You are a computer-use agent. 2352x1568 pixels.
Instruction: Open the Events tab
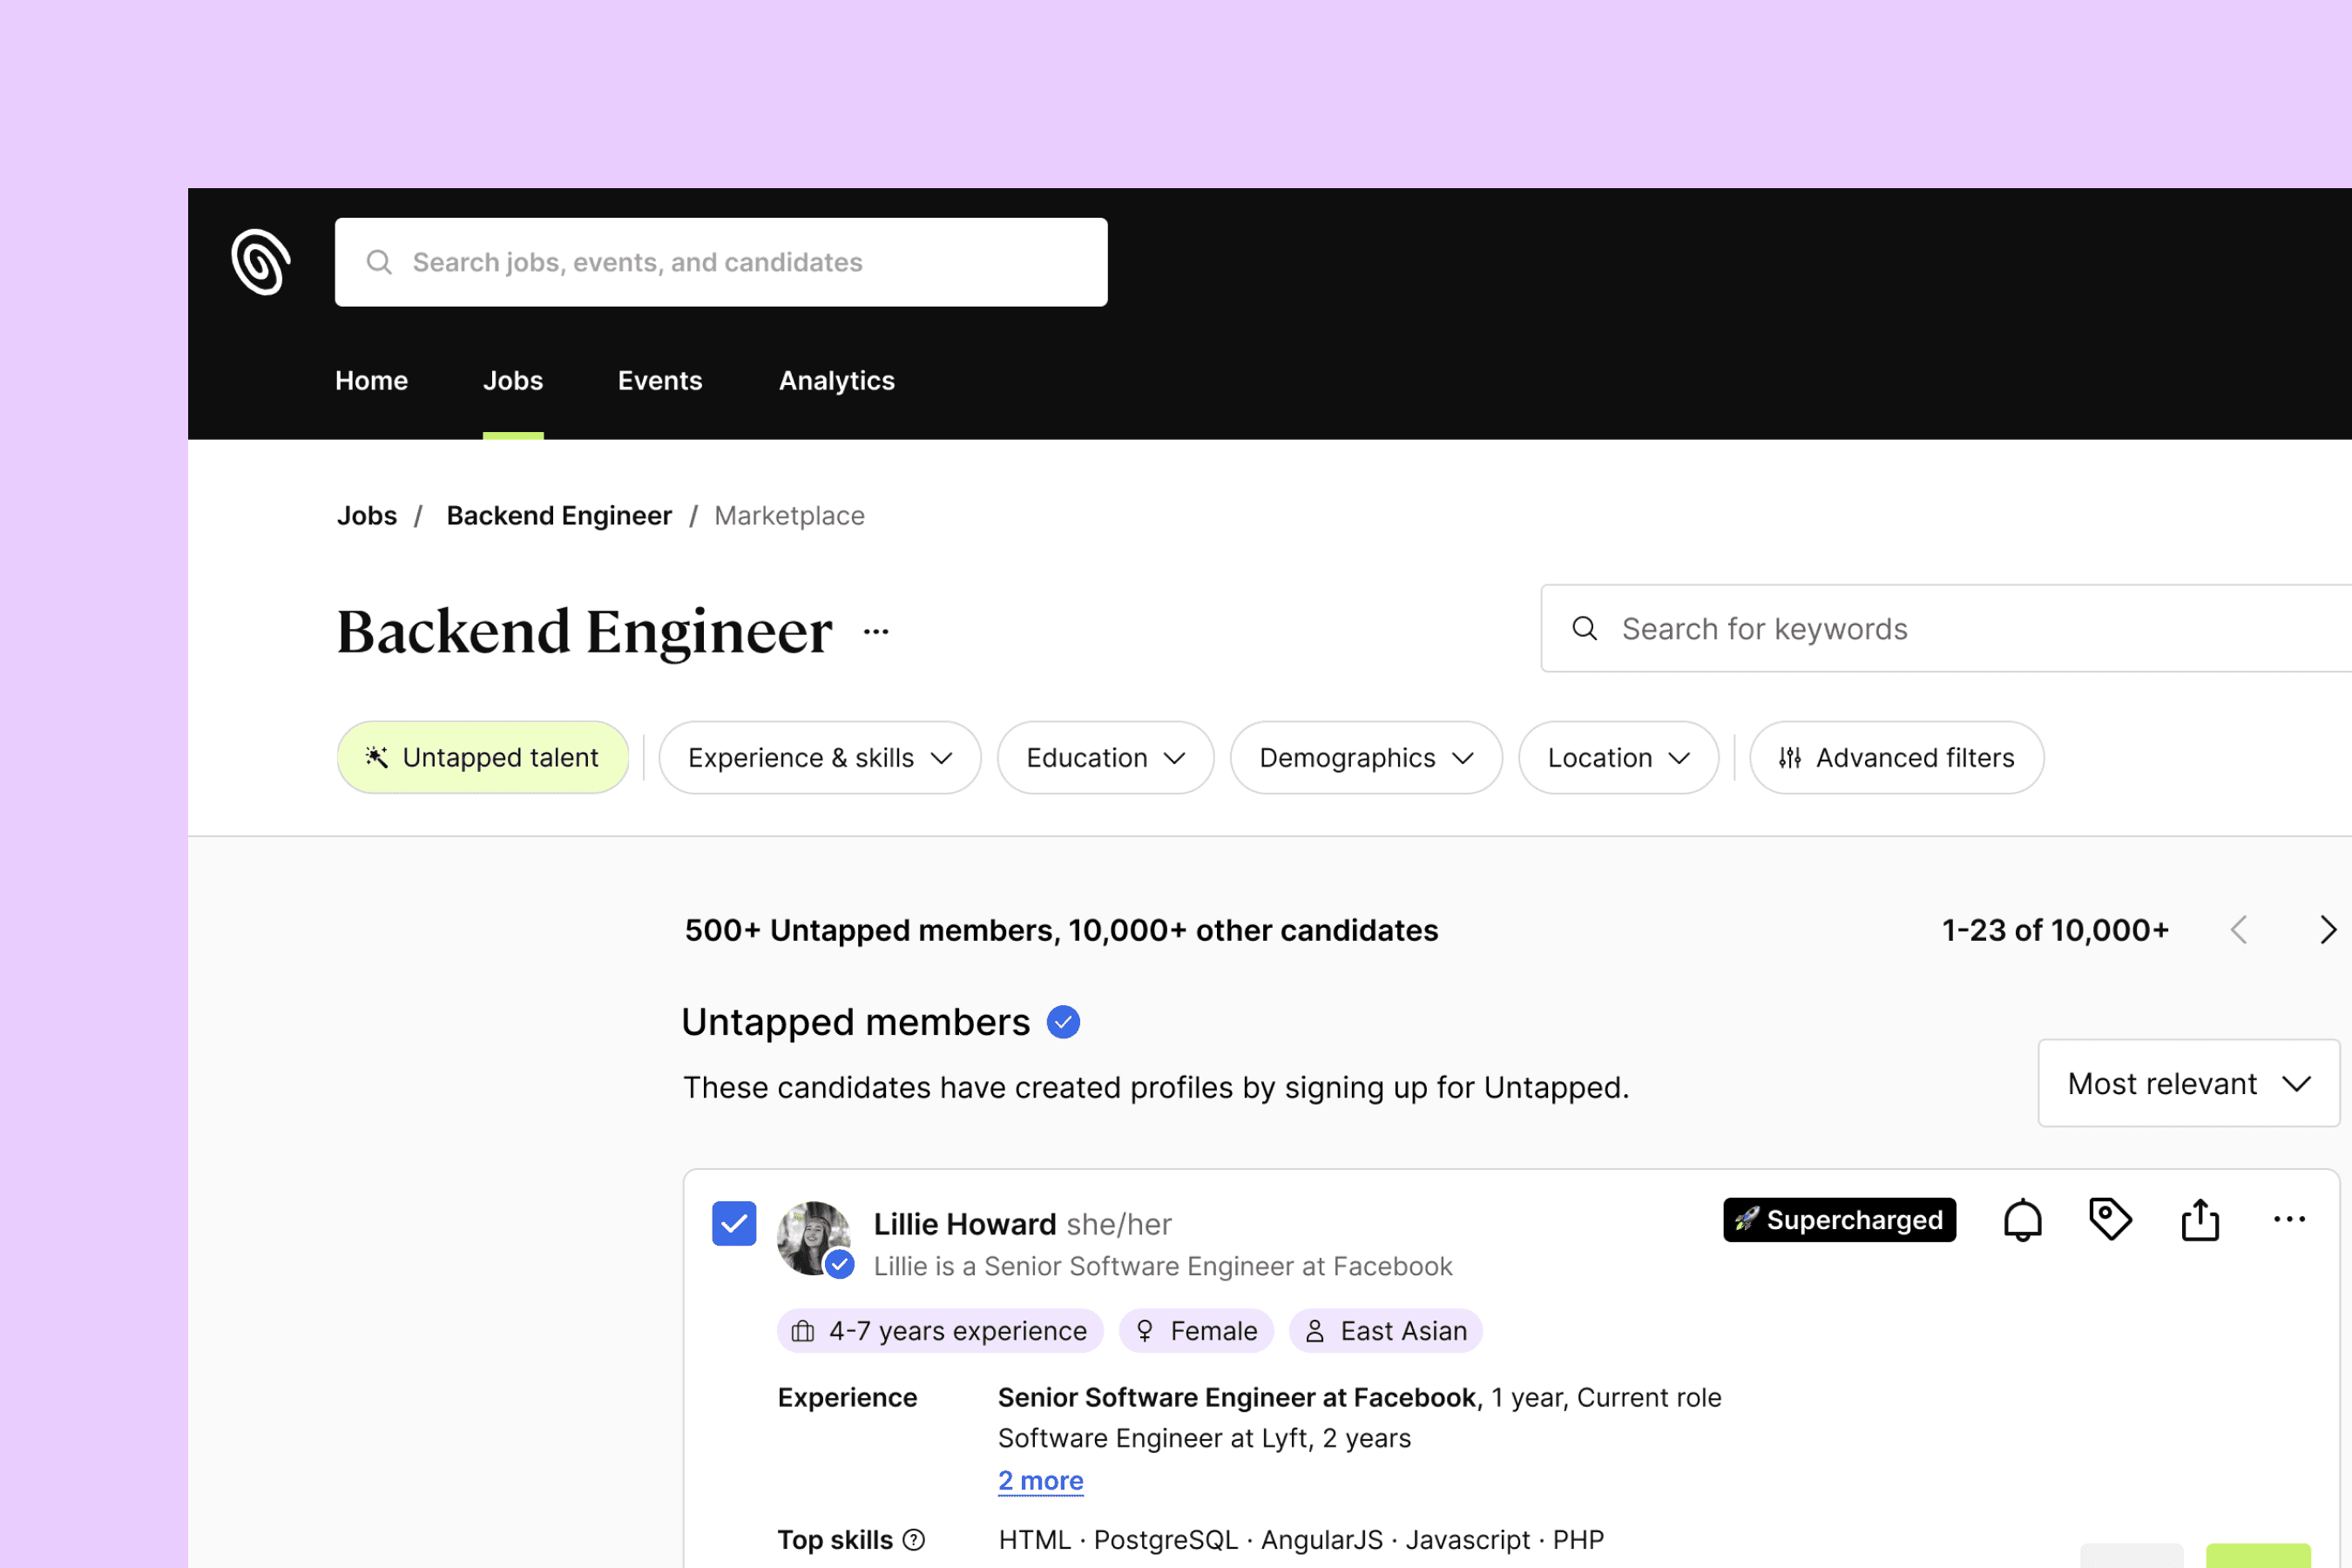[x=660, y=381]
